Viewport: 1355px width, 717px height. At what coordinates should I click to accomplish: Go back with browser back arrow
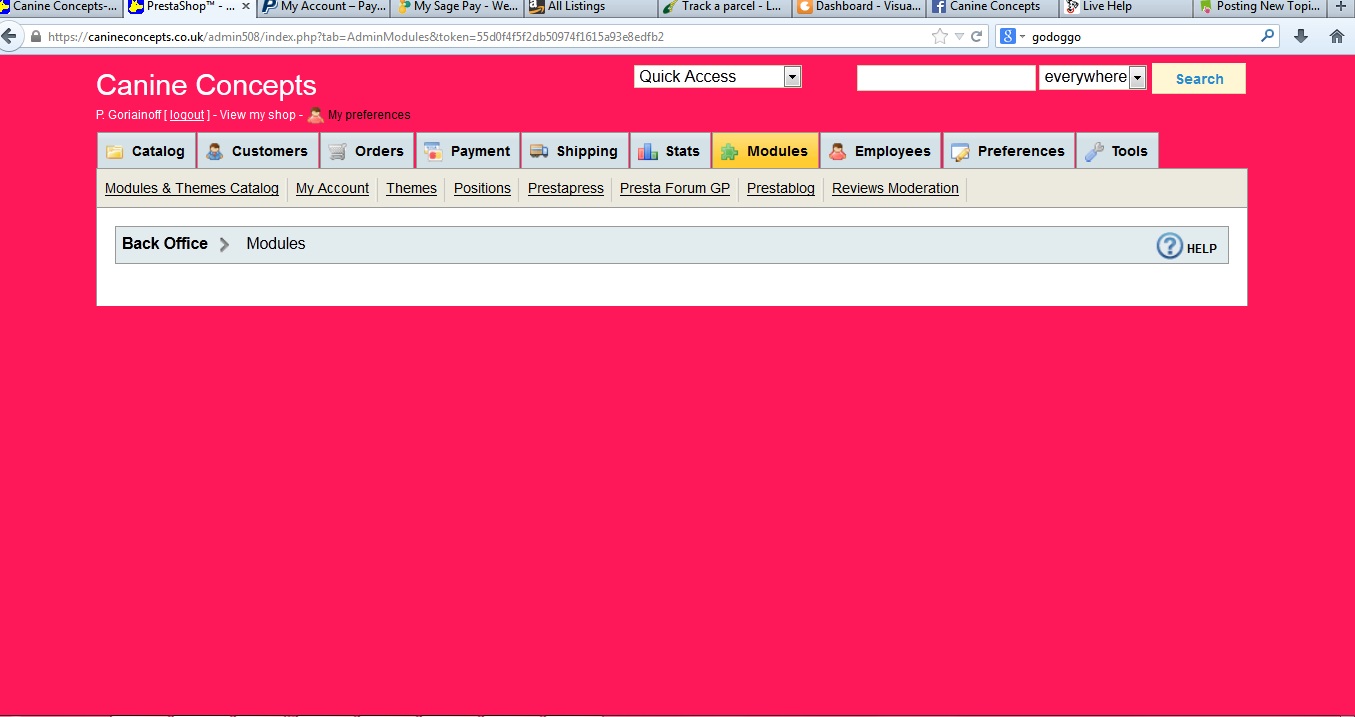tap(10, 36)
